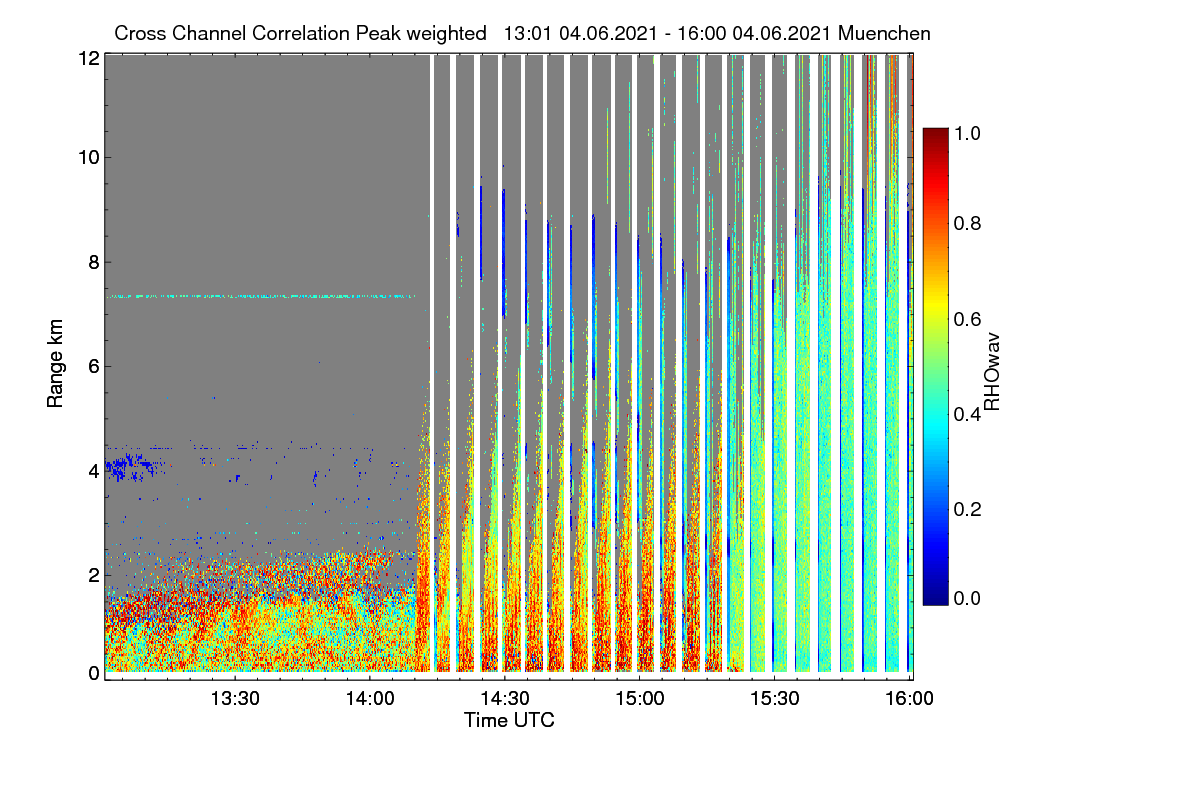Click the colorbar value 0.4
The image size is (1200, 800).
point(965,414)
